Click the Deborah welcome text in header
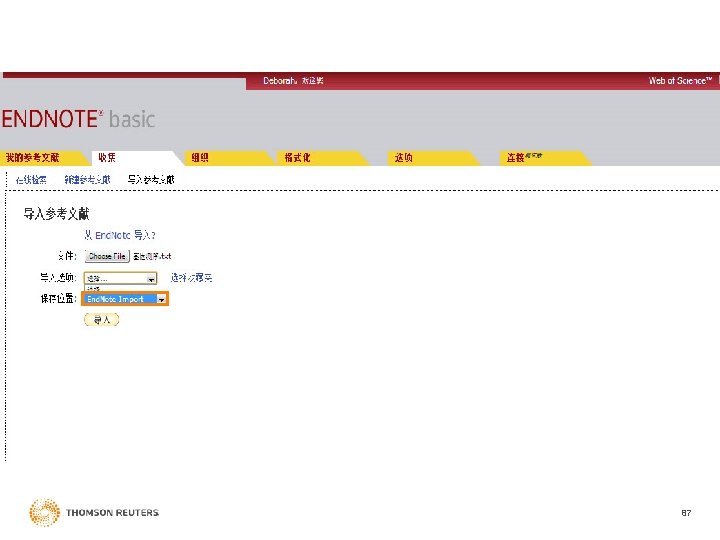 293,81
